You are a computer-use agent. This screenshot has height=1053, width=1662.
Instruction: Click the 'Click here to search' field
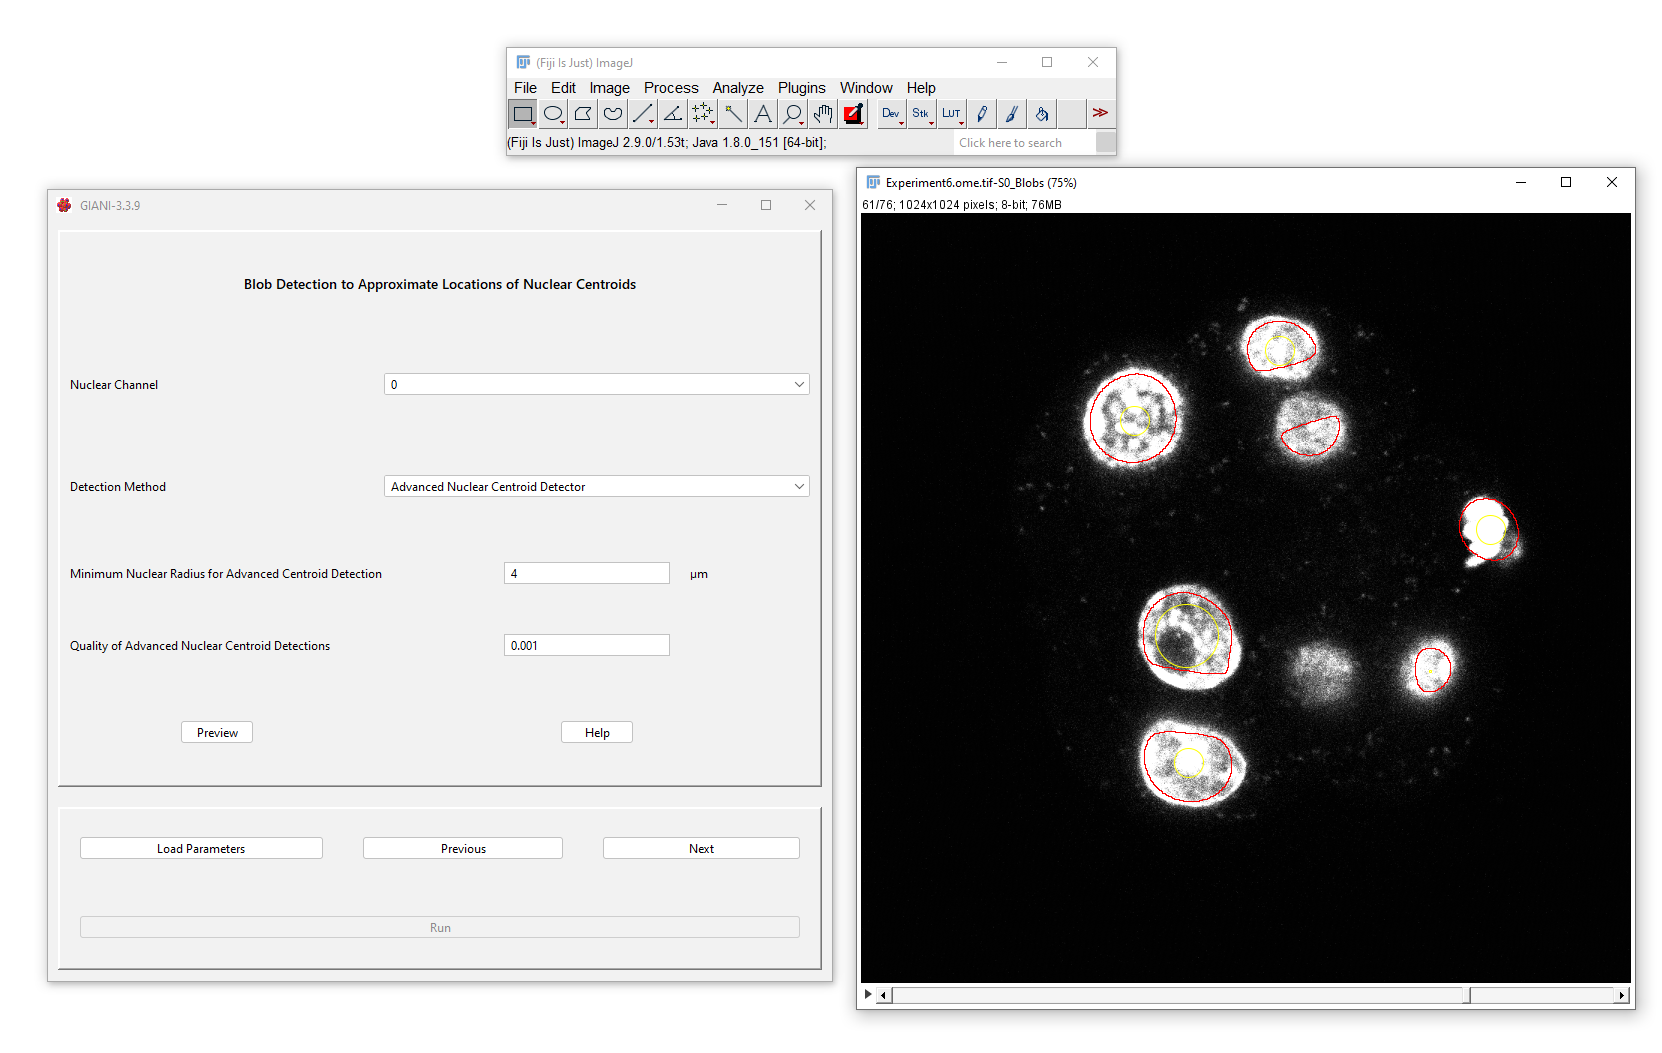(x=1023, y=143)
